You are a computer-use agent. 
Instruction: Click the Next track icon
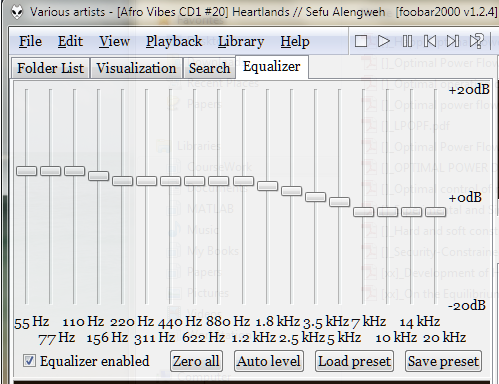(x=453, y=41)
